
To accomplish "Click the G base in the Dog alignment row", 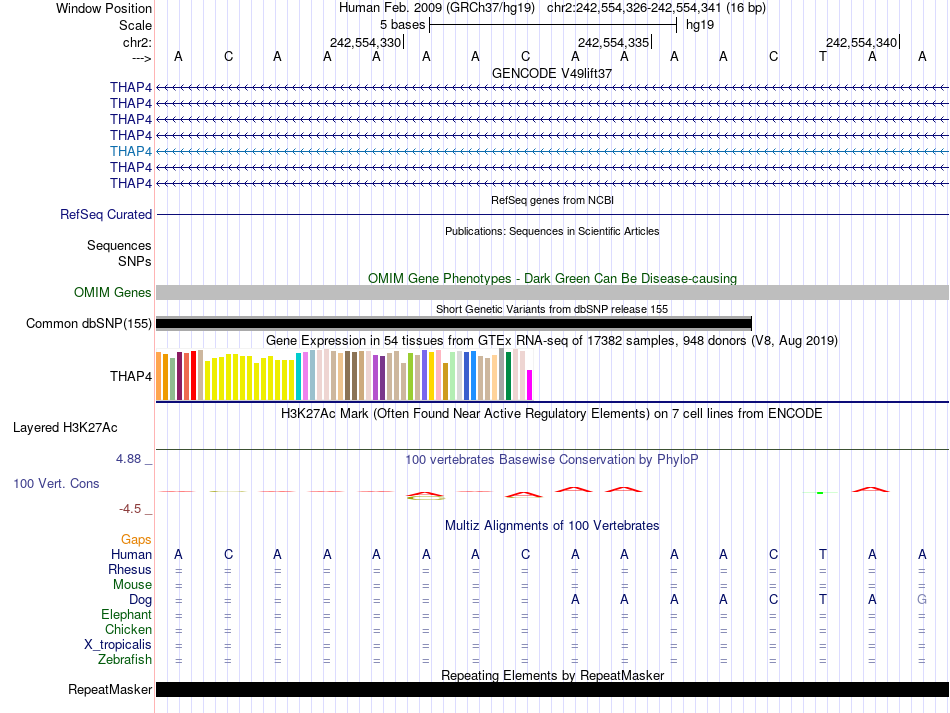I will [922, 599].
